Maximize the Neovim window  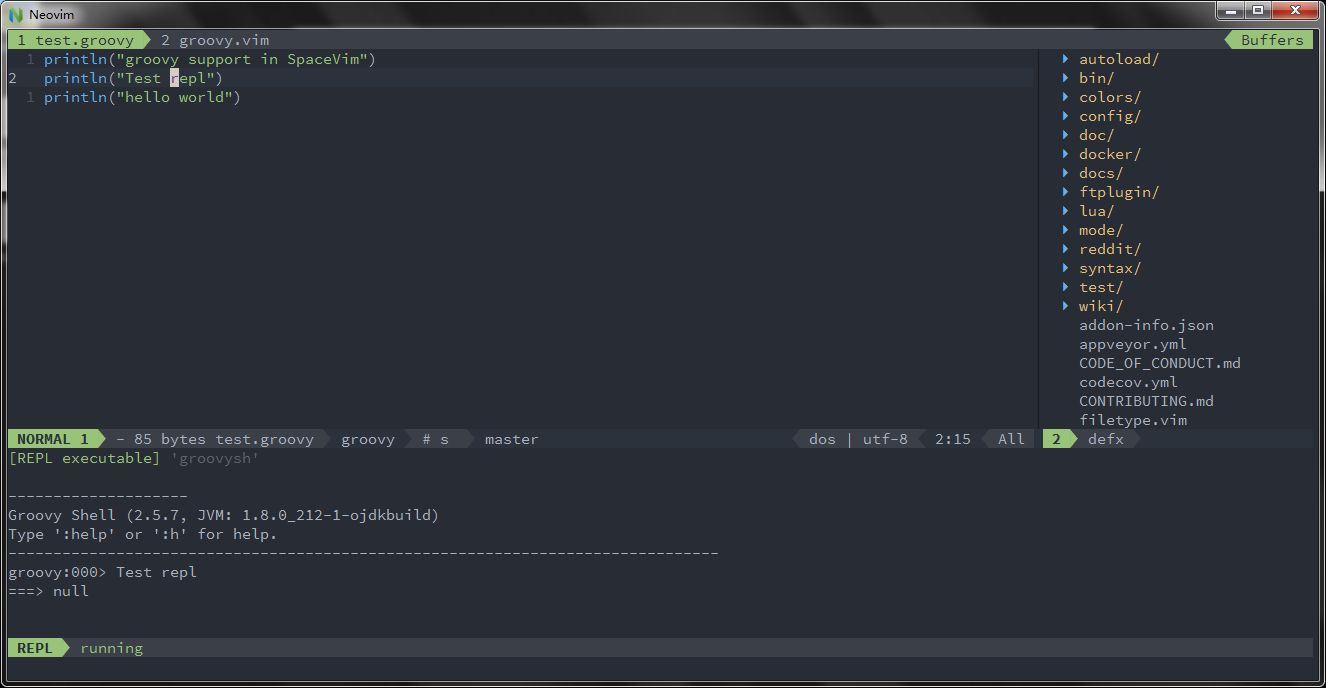tap(1257, 10)
